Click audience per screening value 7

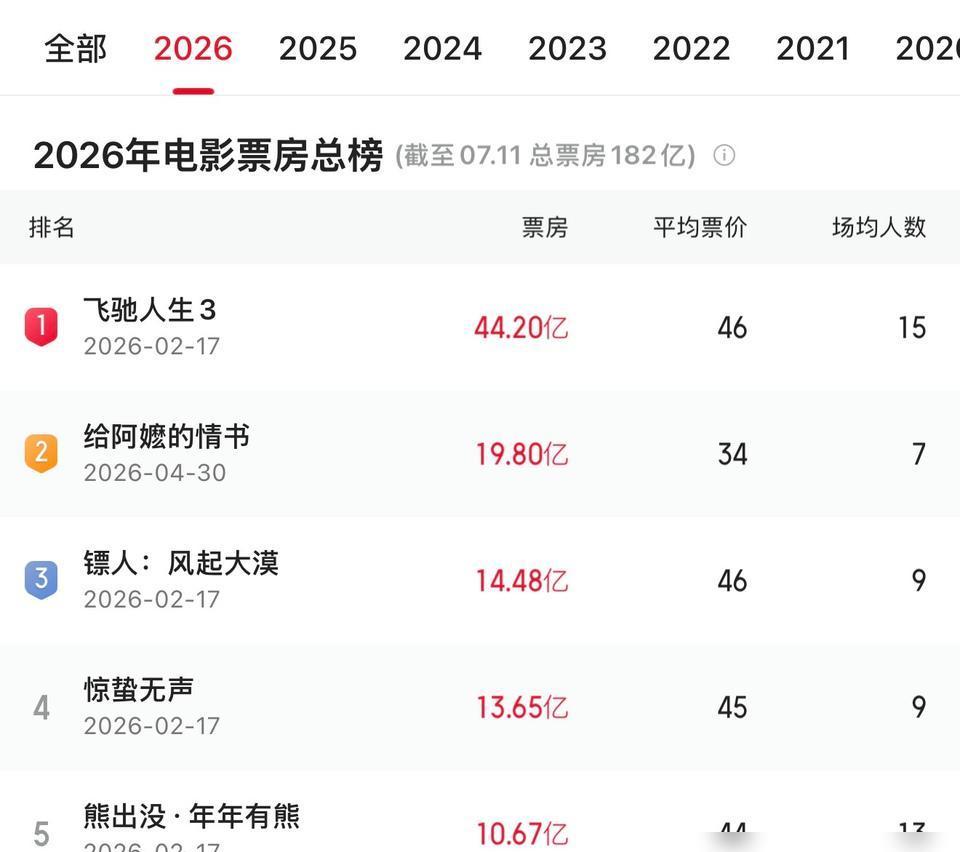point(919,454)
